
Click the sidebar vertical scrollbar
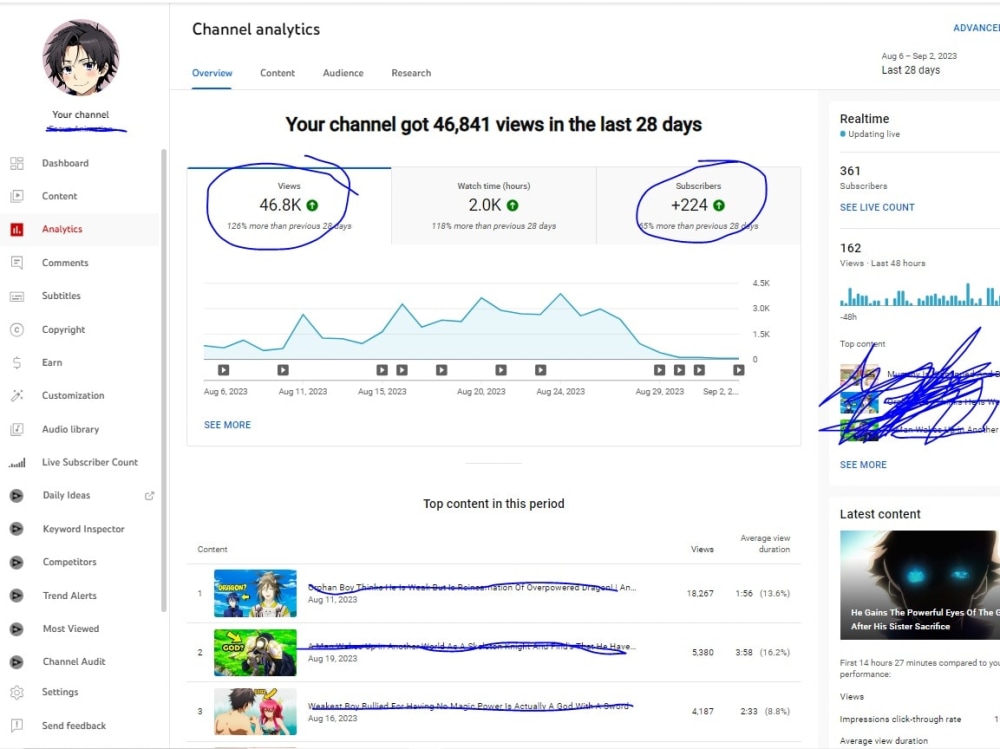click(x=164, y=381)
